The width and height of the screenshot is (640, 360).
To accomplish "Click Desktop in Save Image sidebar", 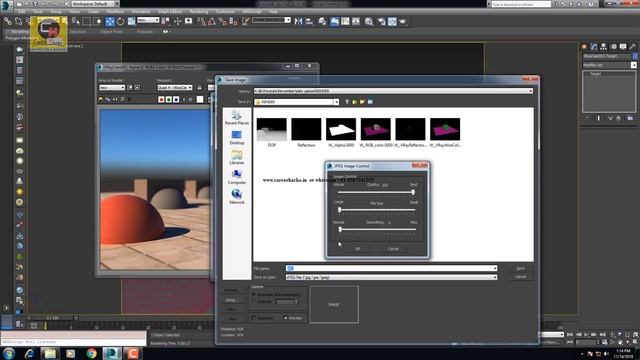I will coord(236,138).
